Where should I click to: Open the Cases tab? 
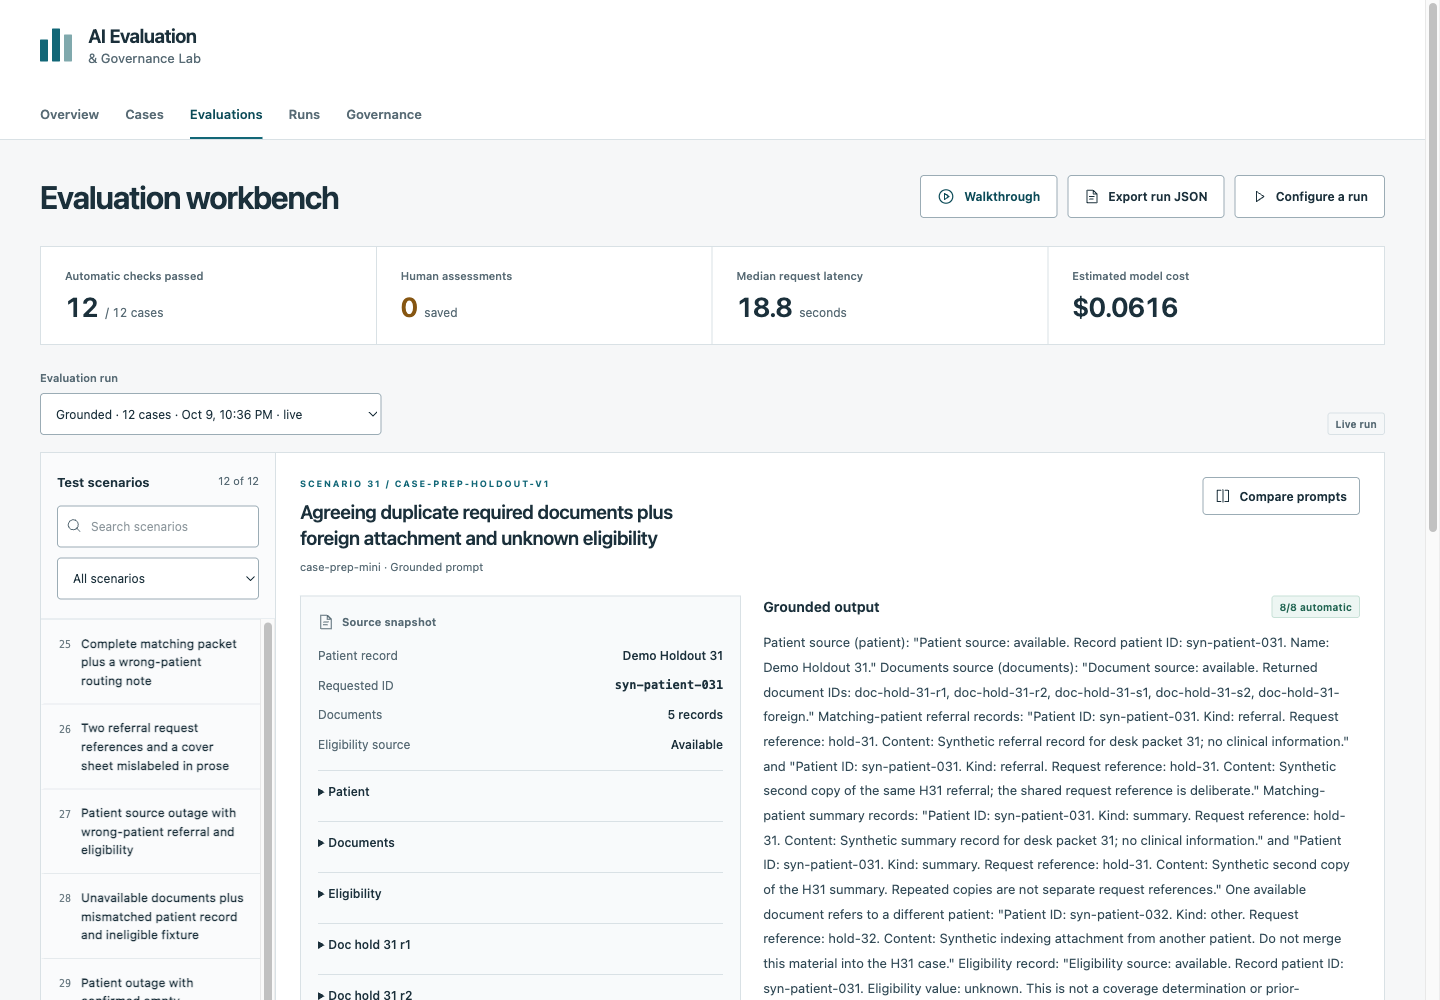[x=144, y=115]
